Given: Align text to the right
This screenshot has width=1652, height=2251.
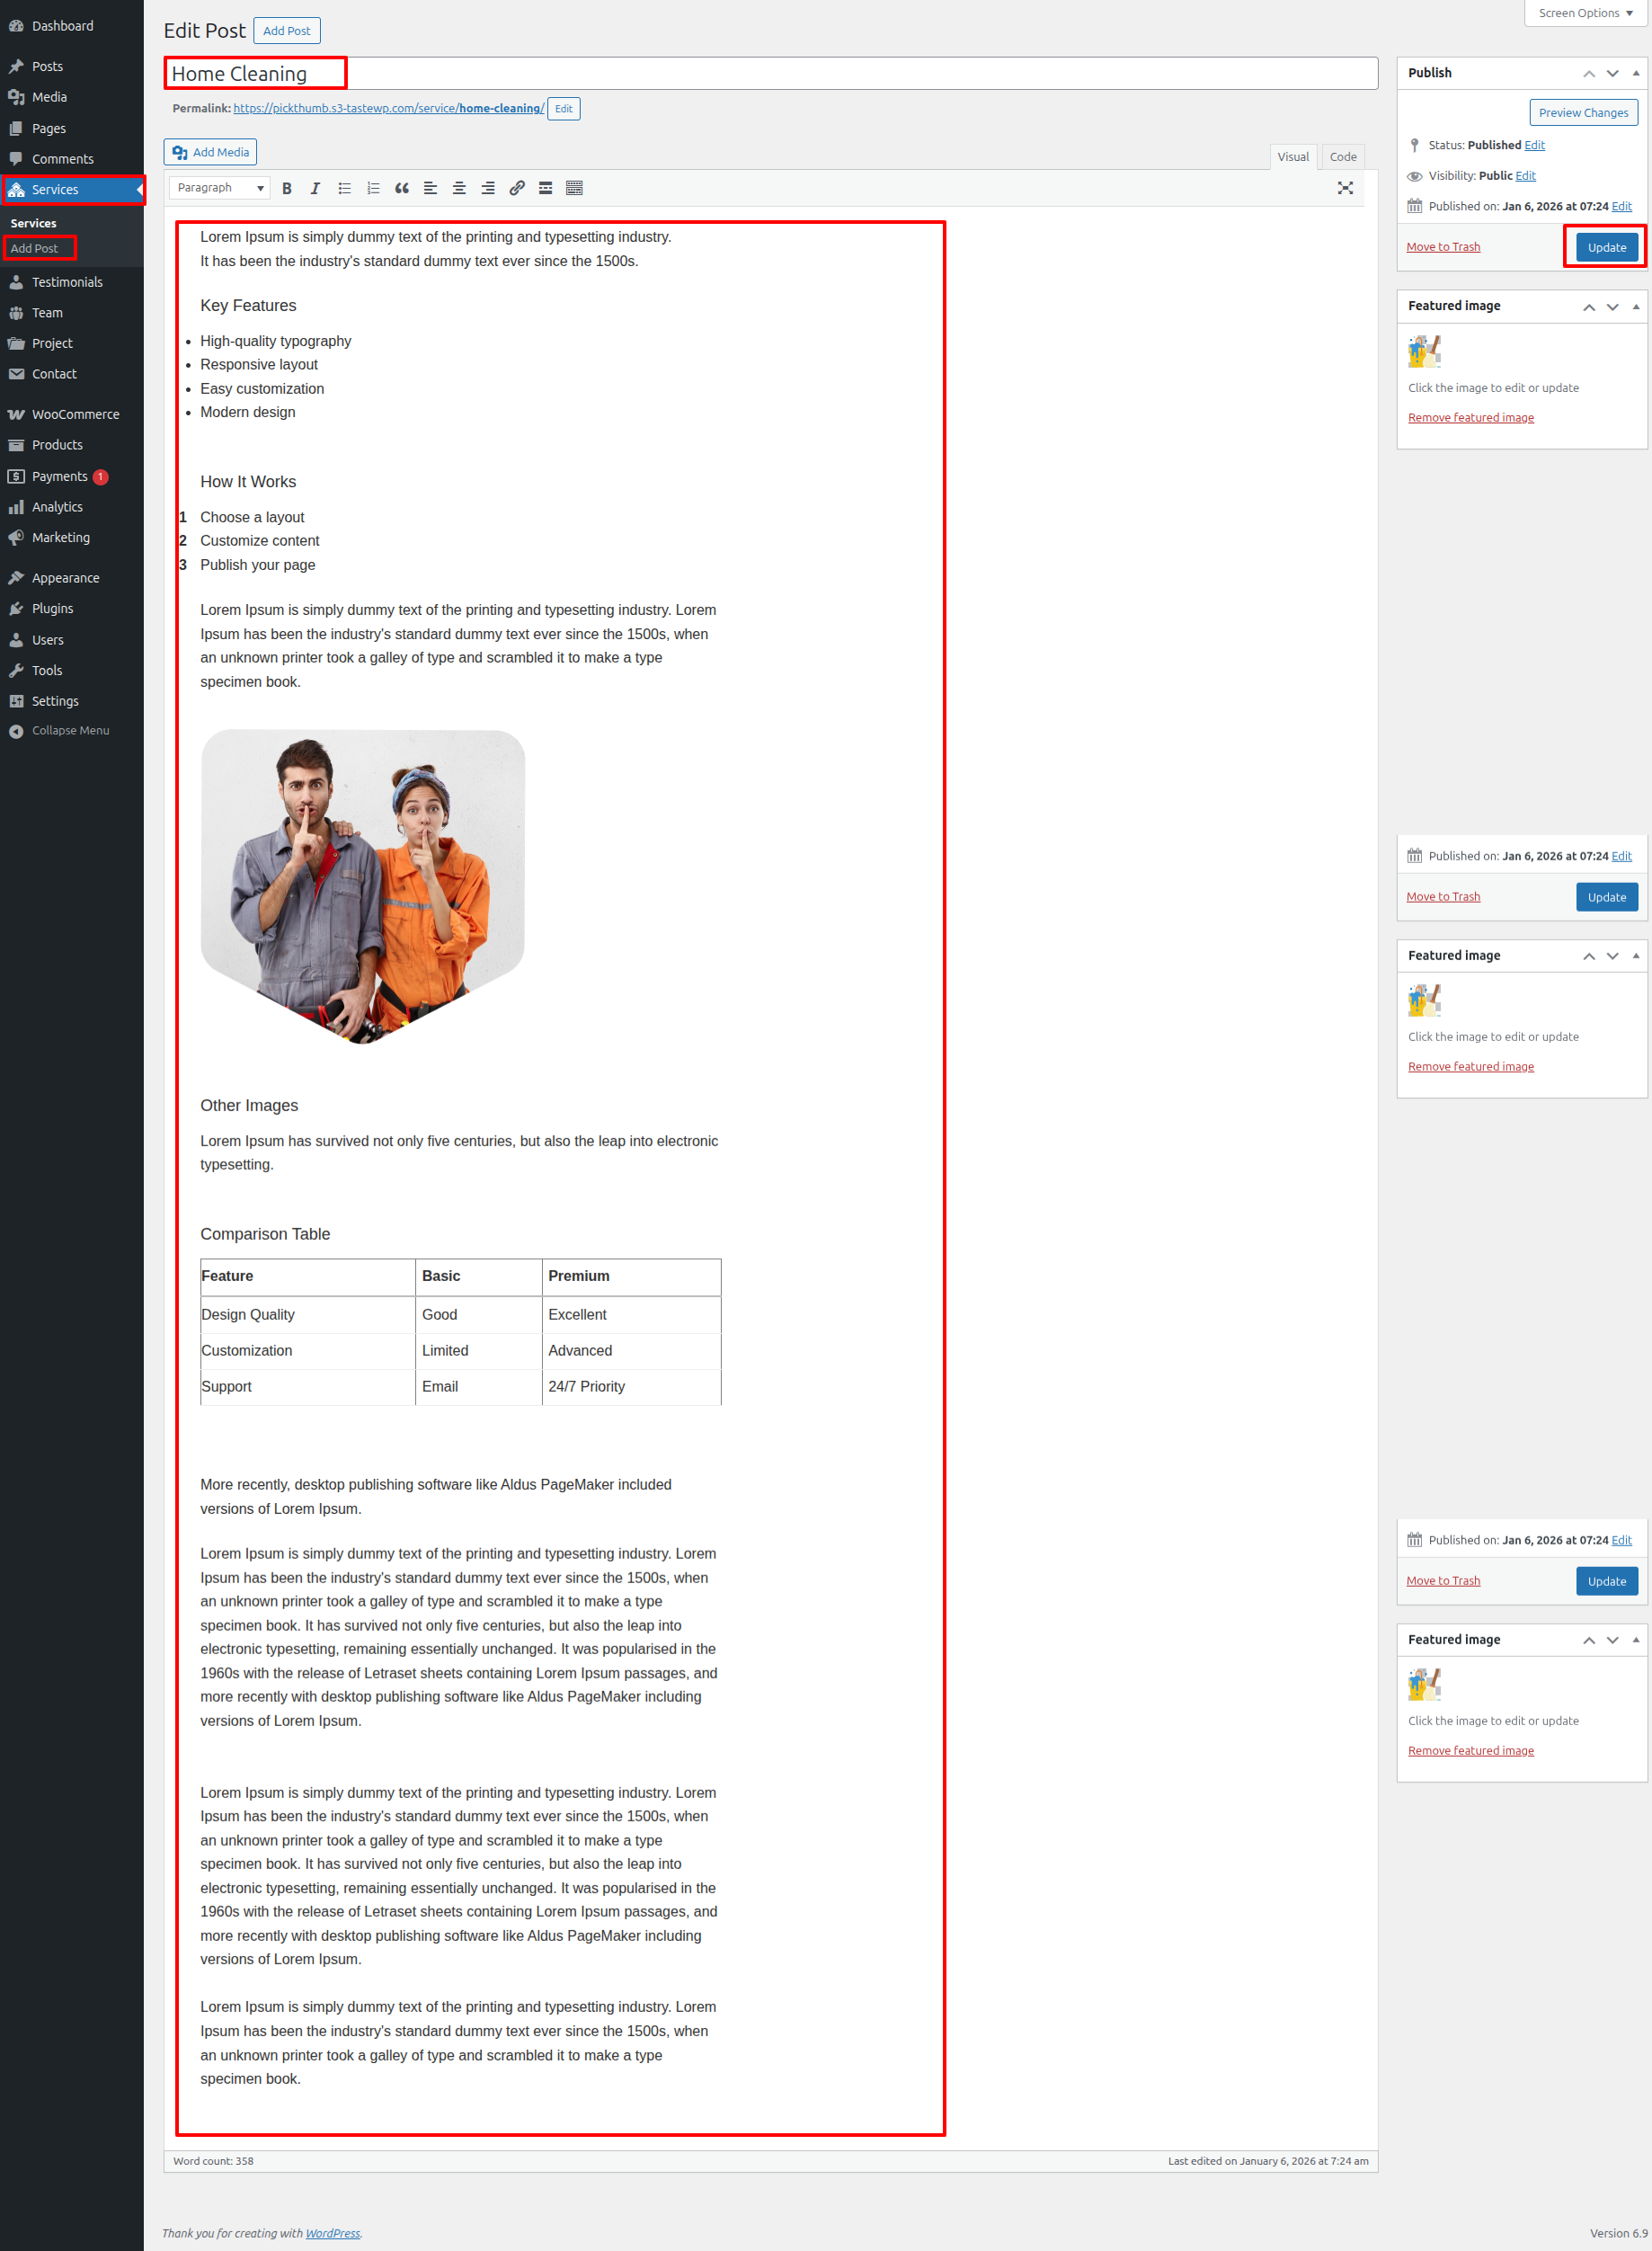Looking at the screenshot, I should [488, 188].
